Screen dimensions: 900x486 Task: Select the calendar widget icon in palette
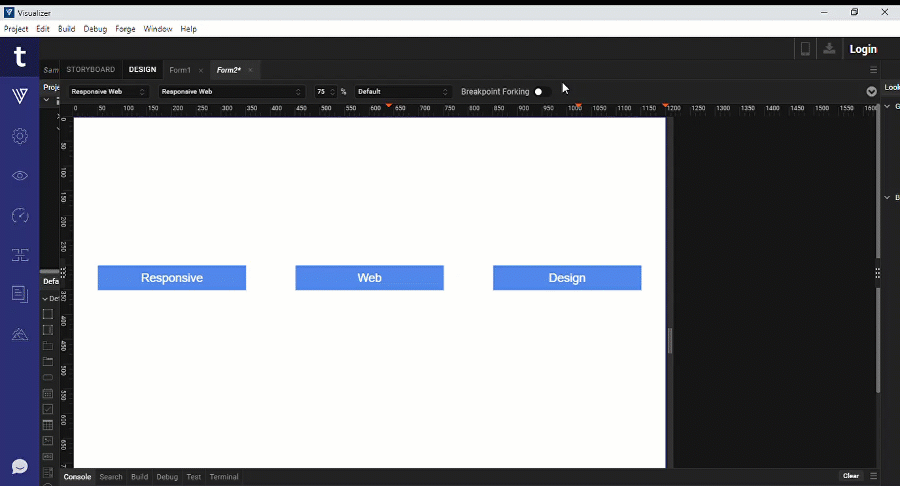[47, 394]
